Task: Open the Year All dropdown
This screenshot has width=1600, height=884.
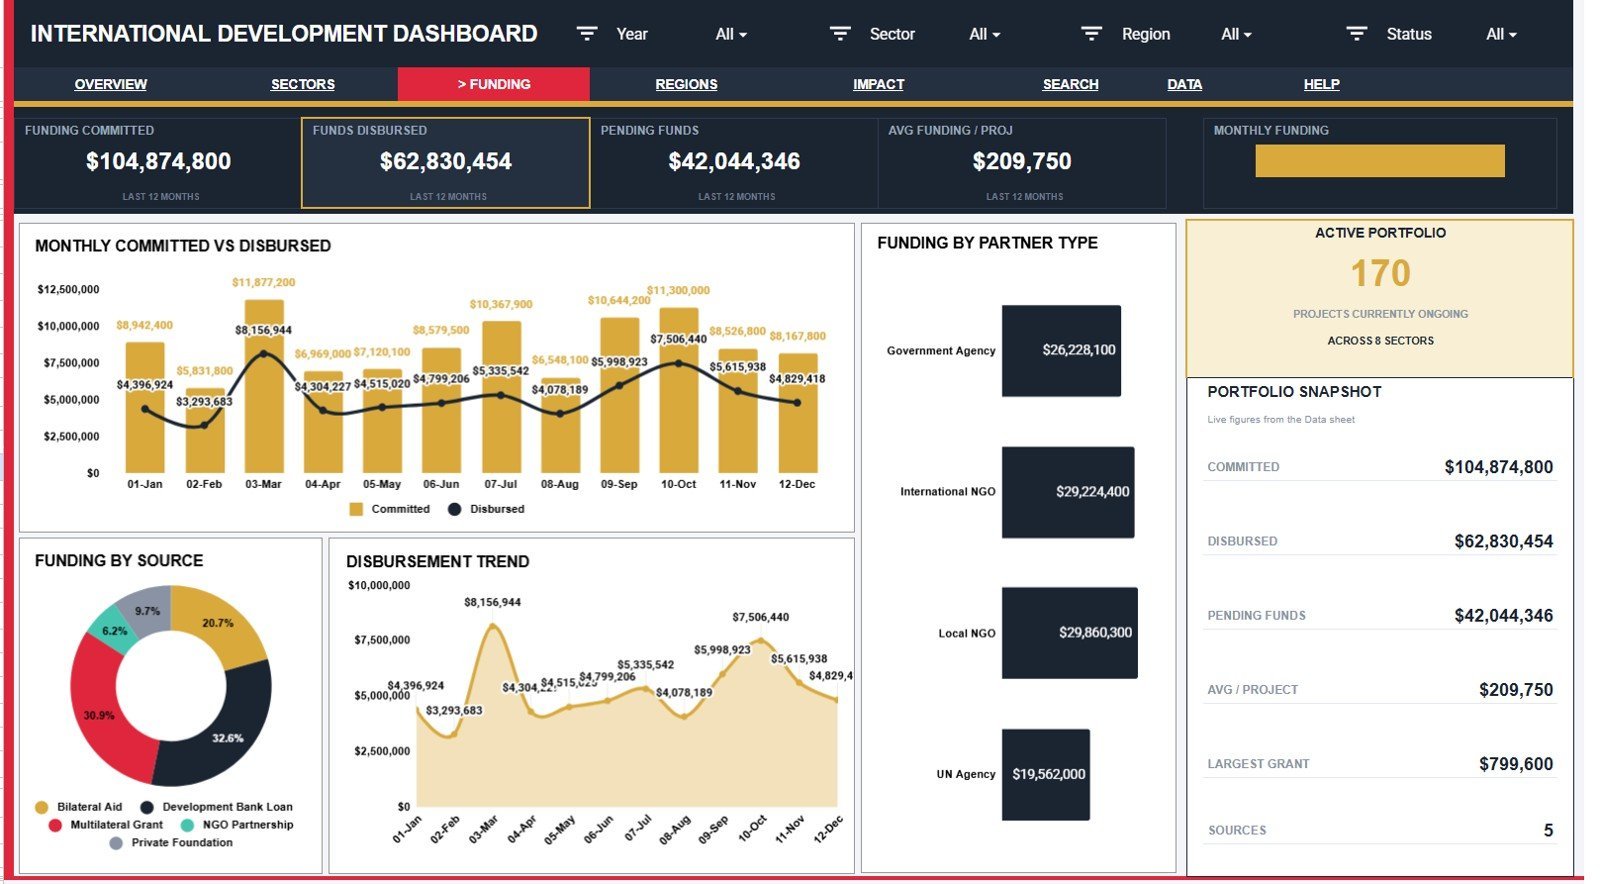Action: 731,34
